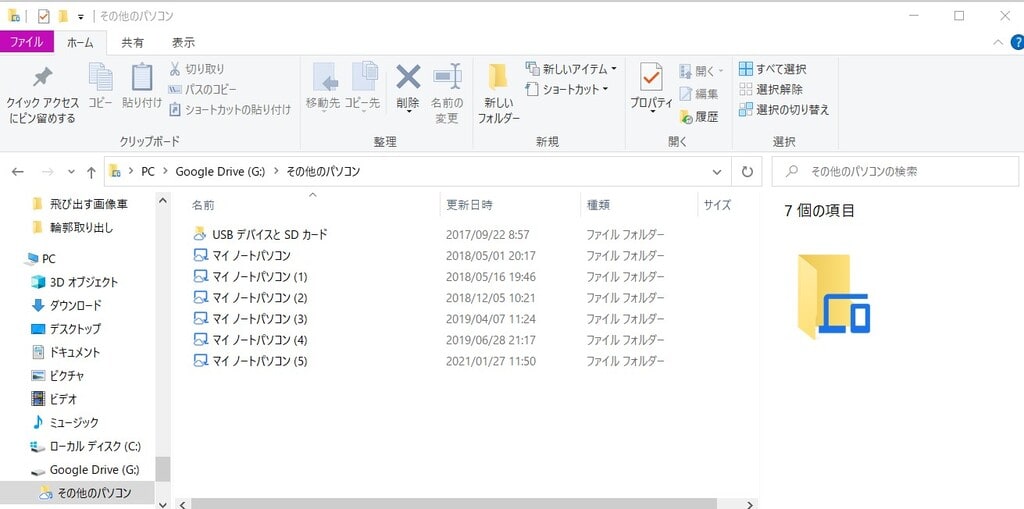Click the History (履歴) ribbon item
This screenshot has width=1024, height=509.
[699, 117]
